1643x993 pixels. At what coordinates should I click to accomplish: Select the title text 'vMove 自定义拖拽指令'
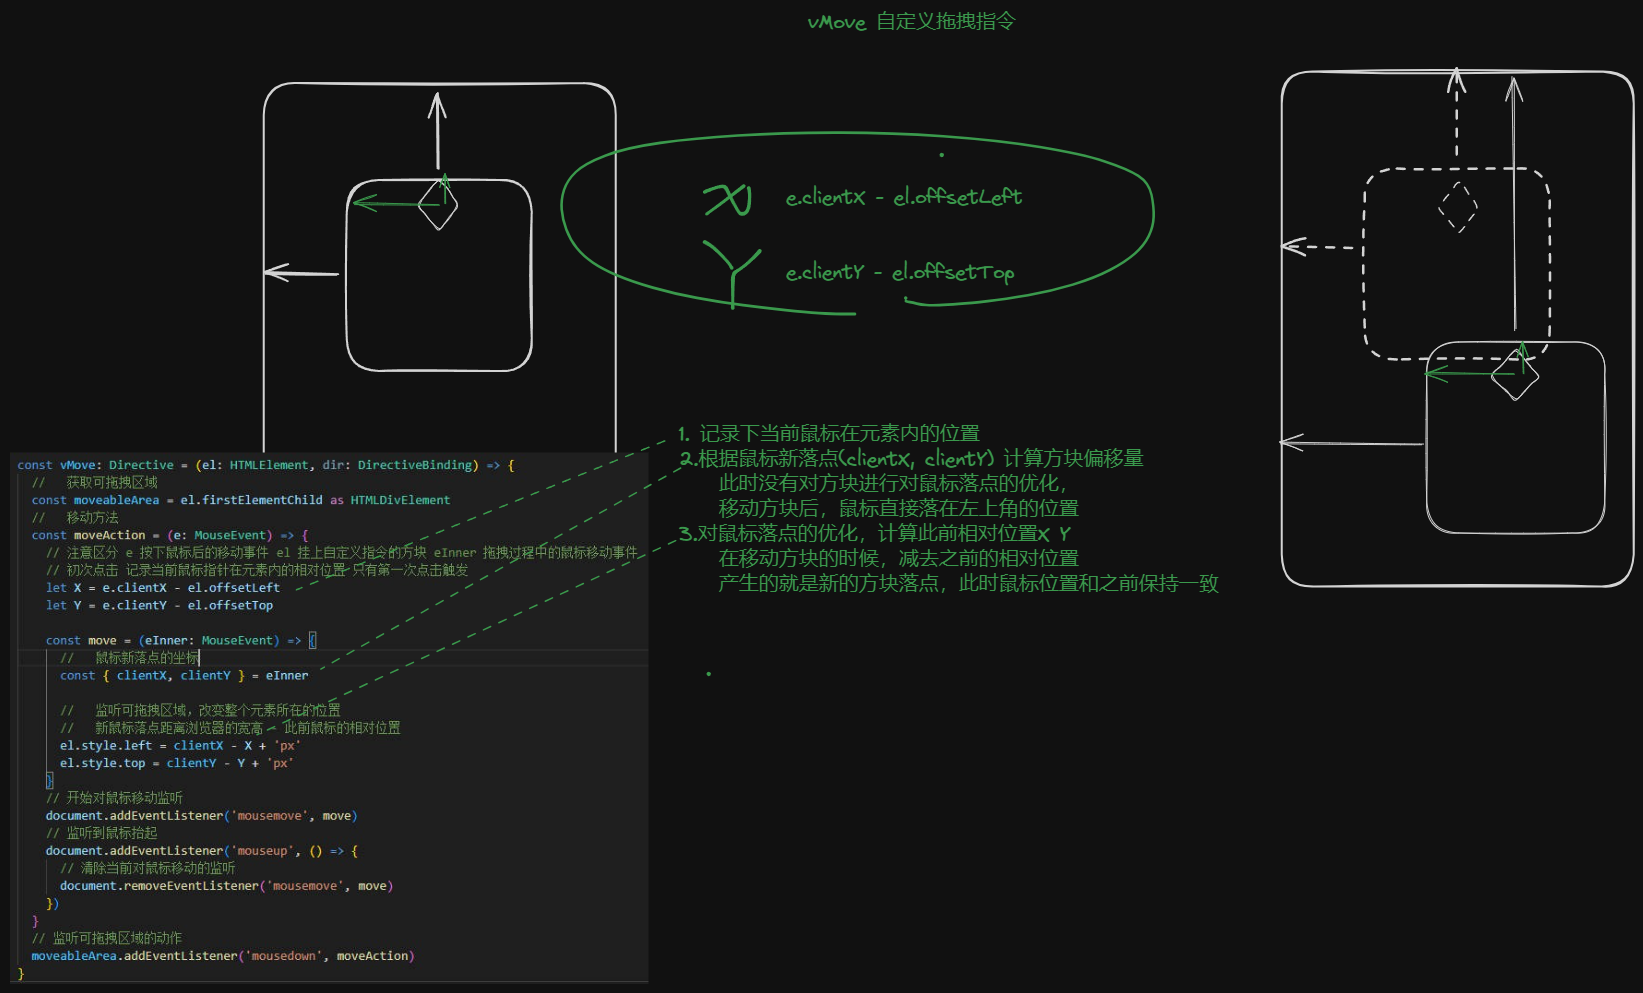click(x=911, y=21)
